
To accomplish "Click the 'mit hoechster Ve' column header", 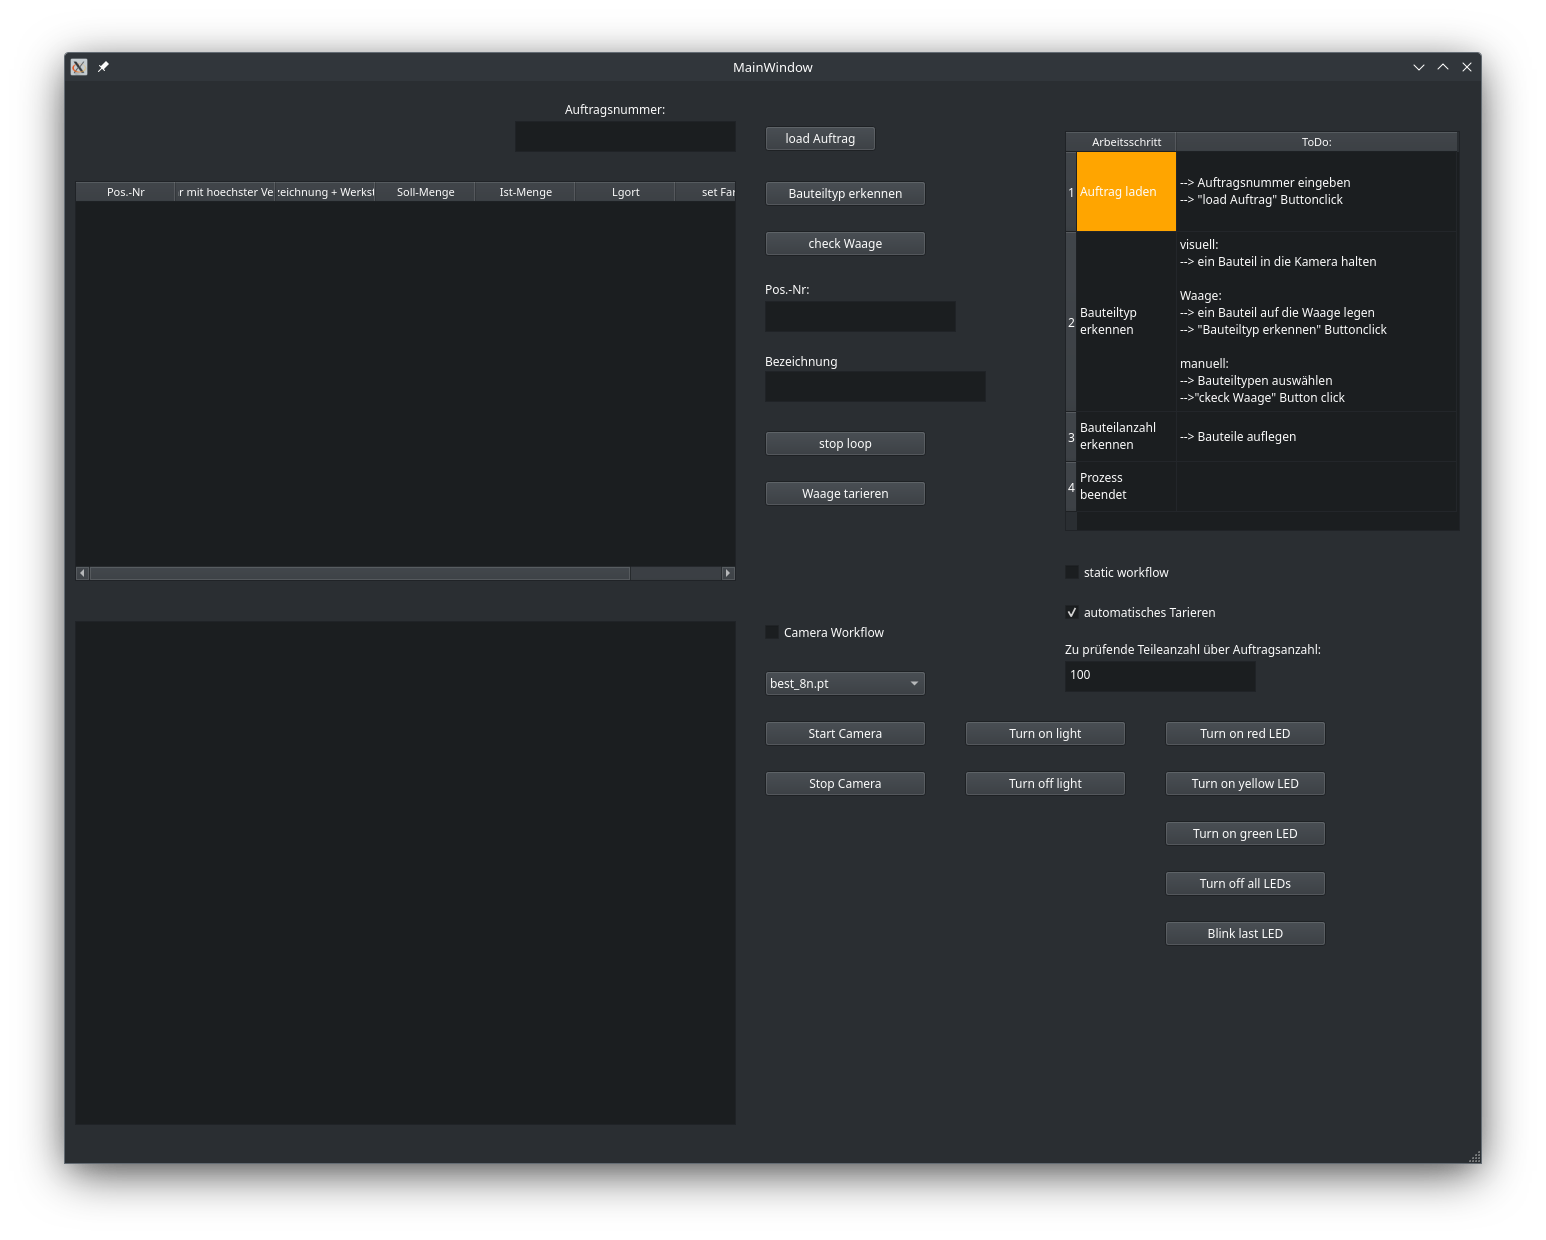I will click(226, 192).
